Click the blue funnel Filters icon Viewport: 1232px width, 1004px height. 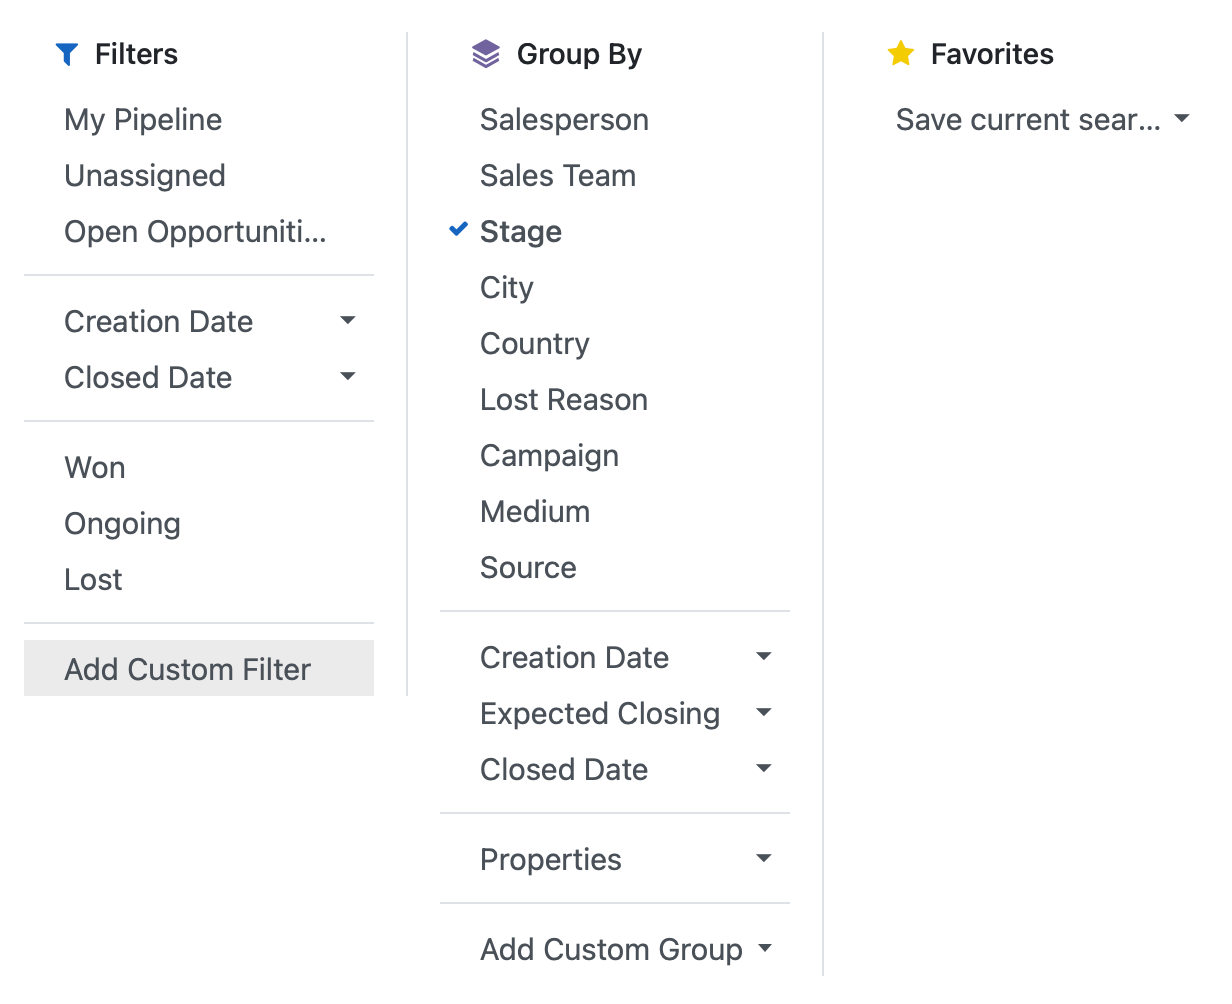pyautogui.click(x=68, y=54)
